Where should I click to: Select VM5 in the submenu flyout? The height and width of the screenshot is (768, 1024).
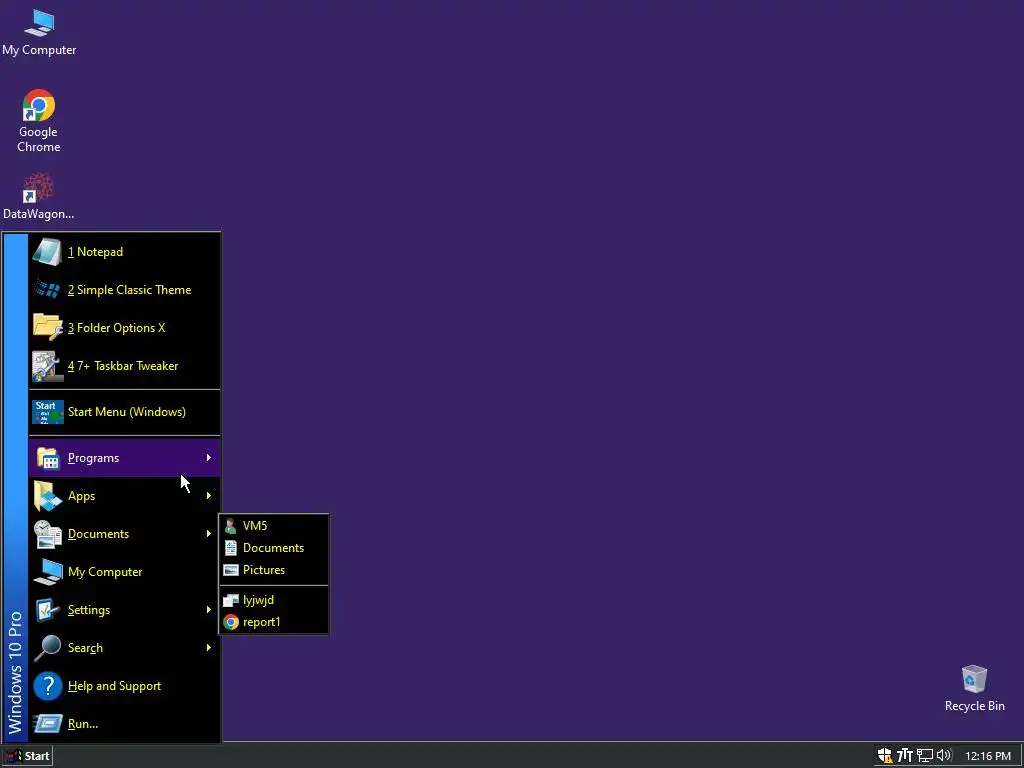coord(274,526)
